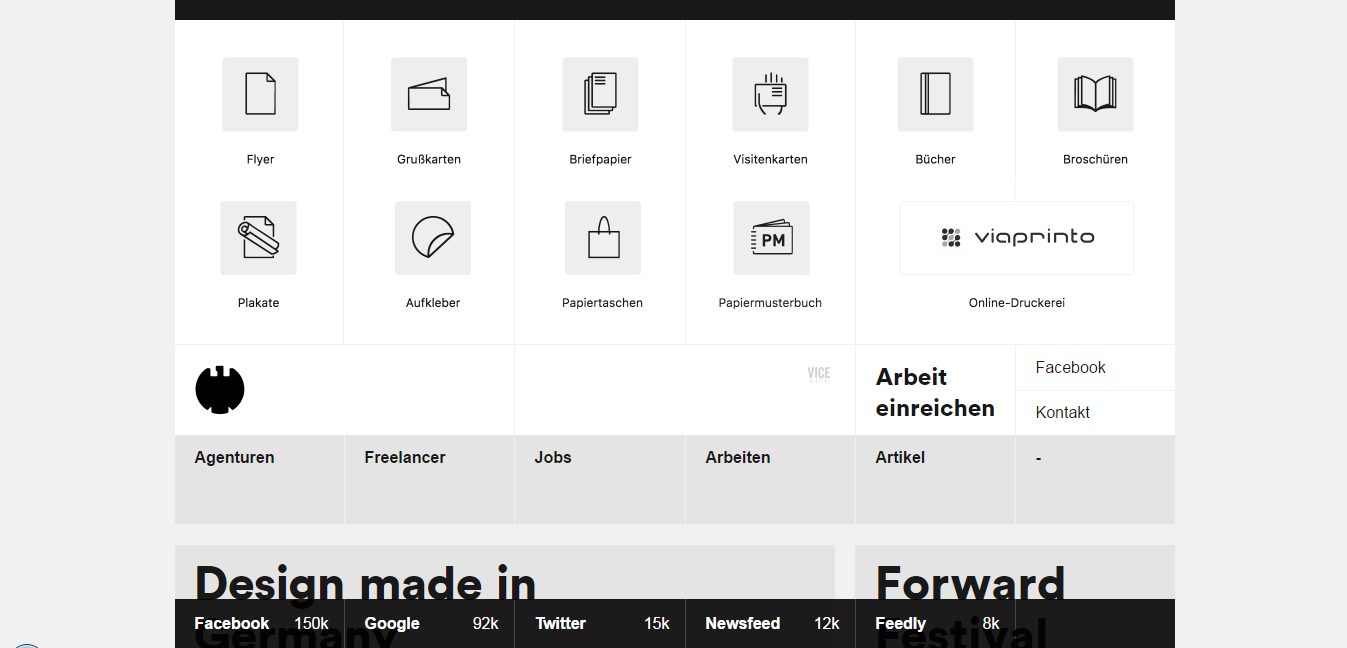Click Facebook 150k in bottom bar

(x=260, y=623)
